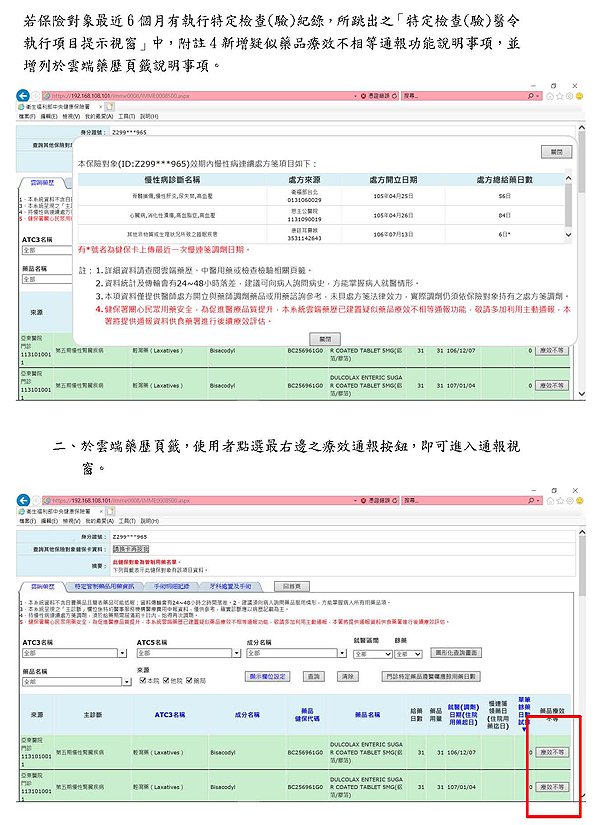Sort by 藥品名稱 column header link
This screenshot has width=600, height=825.
[367, 715]
